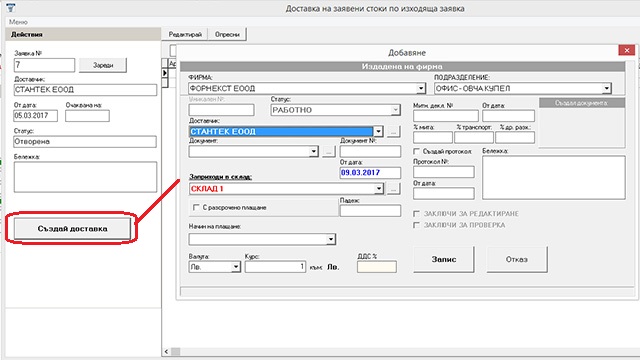
Task: Click the От дата field beside Митн. декл.
Action: (509, 116)
